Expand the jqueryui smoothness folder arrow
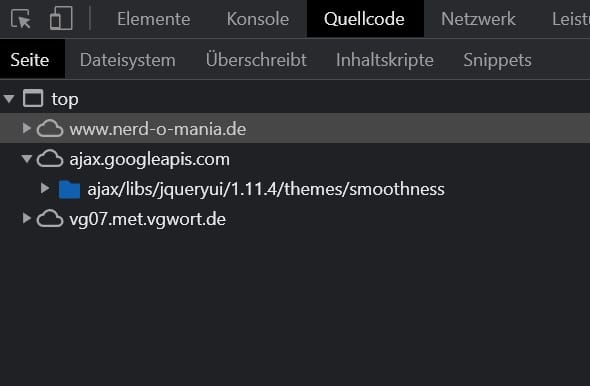This screenshot has height=386, width=590. pyautogui.click(x=45, y=188)
